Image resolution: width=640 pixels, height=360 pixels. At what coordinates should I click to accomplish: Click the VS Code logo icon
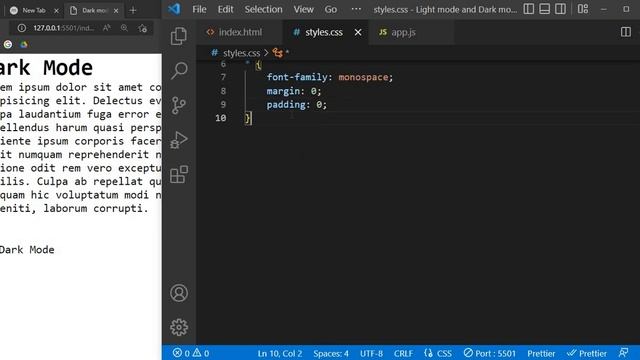[x=174, y=9]
